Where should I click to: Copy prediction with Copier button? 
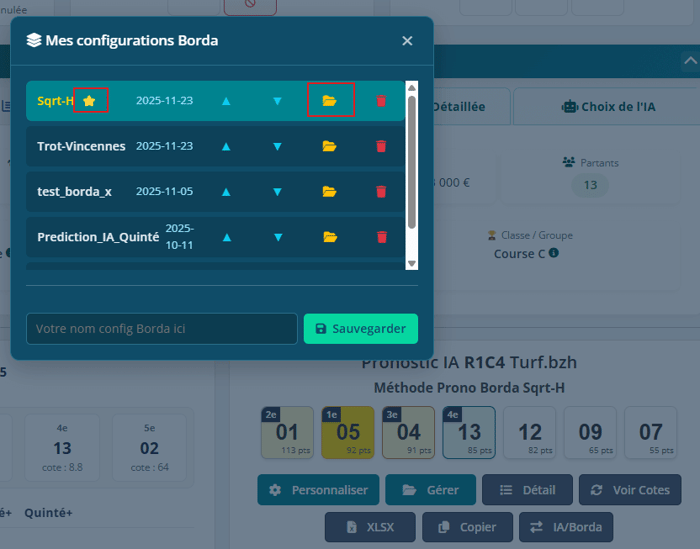pos(467,527)
